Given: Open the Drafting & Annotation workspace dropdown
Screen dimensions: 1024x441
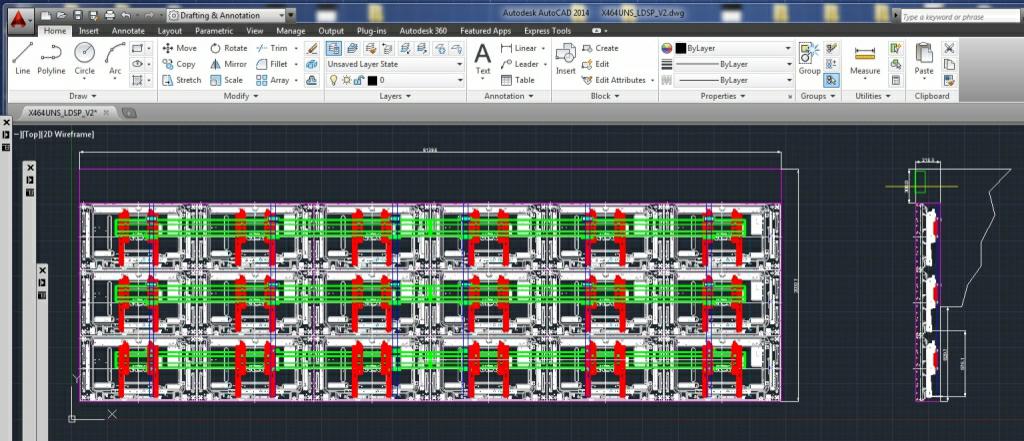Looking at the screenshot, I should [x=231, y=15].
